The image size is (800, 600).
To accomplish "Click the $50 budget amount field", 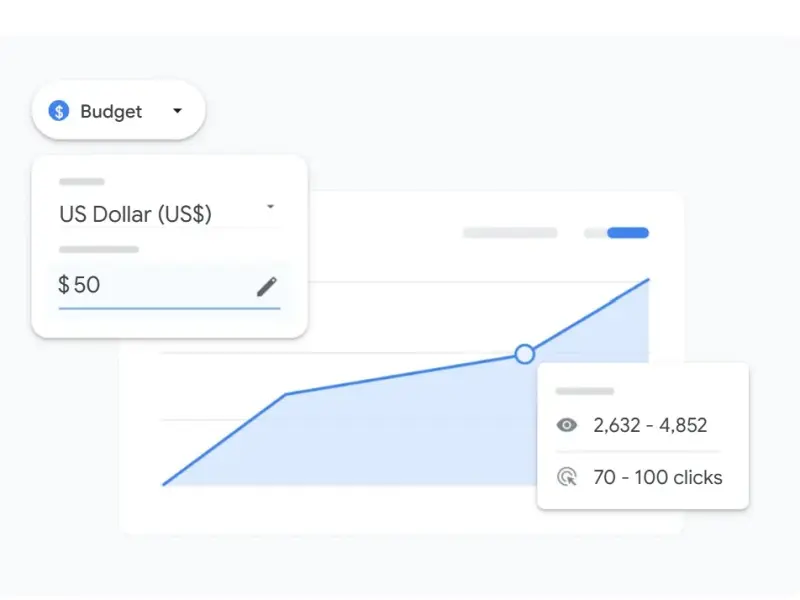I will point(150,285).
